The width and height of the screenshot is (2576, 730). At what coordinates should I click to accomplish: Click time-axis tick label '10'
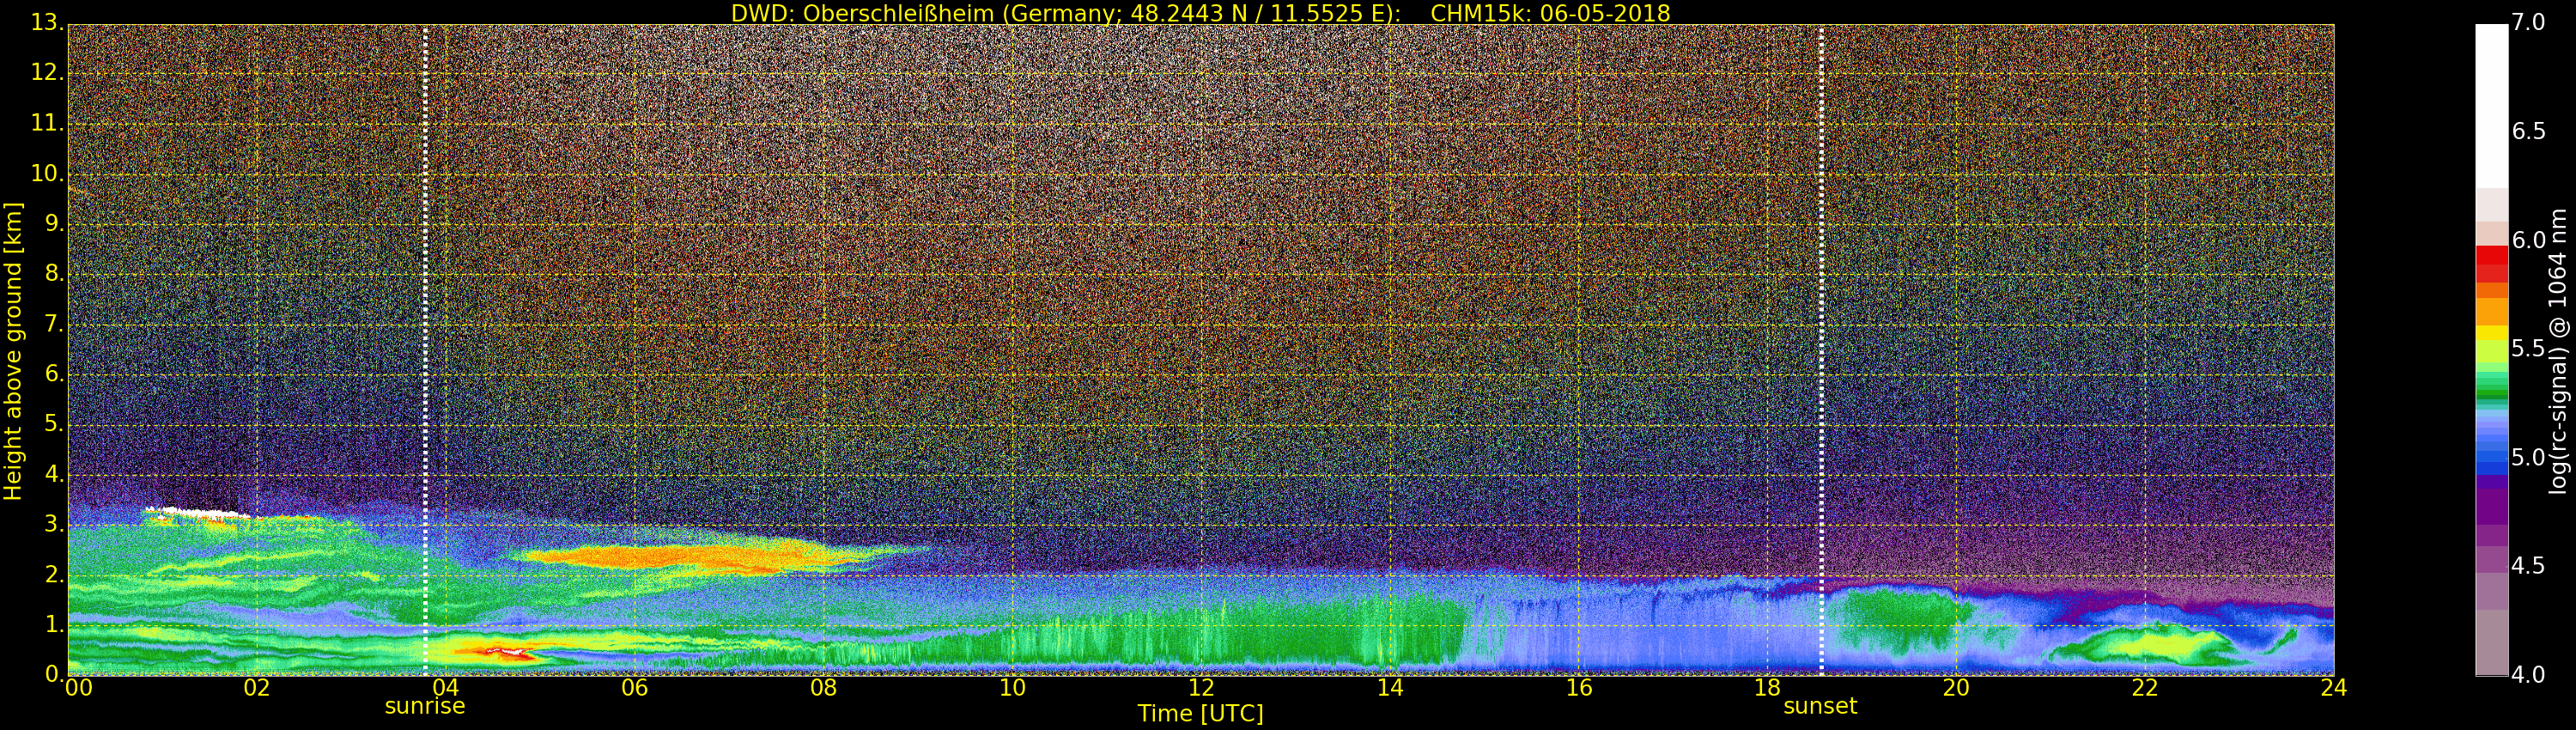1012,687
